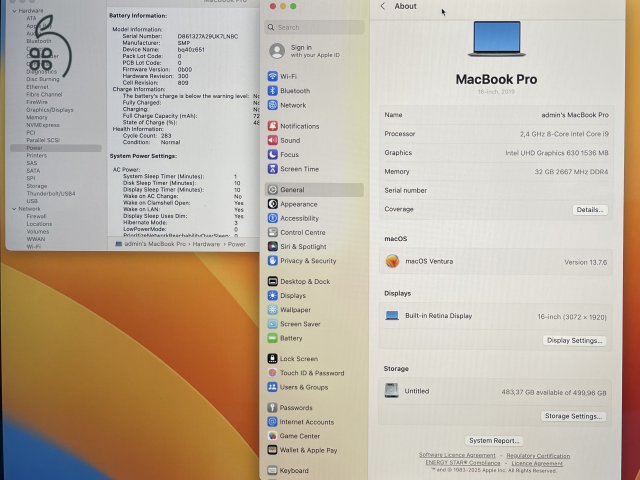Screen dimensions: 640x480
Task: Open Touch ID & Password fingerprint icon
Action: 272,373
